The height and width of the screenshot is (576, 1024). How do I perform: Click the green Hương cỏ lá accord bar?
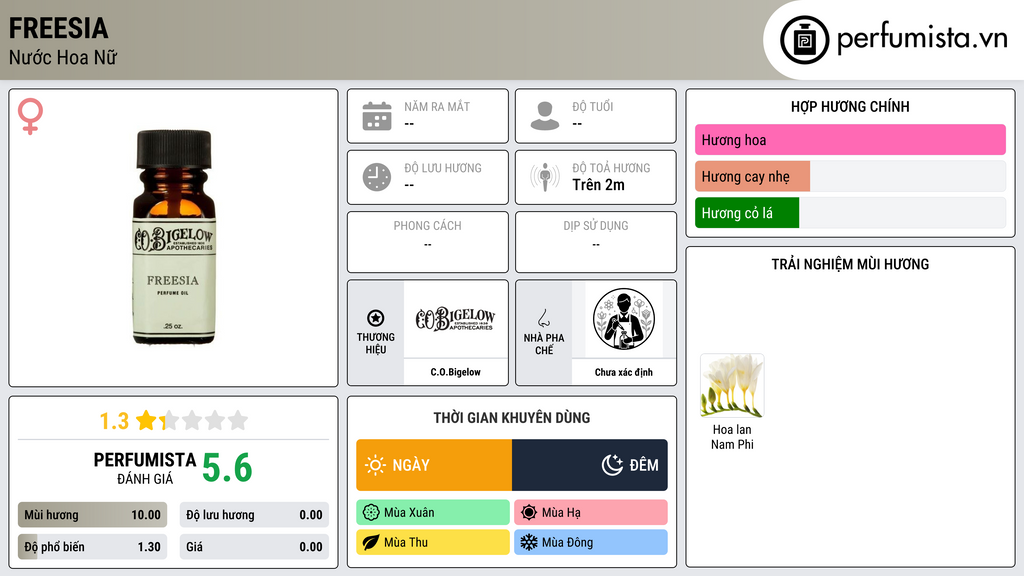pos(850,213)
